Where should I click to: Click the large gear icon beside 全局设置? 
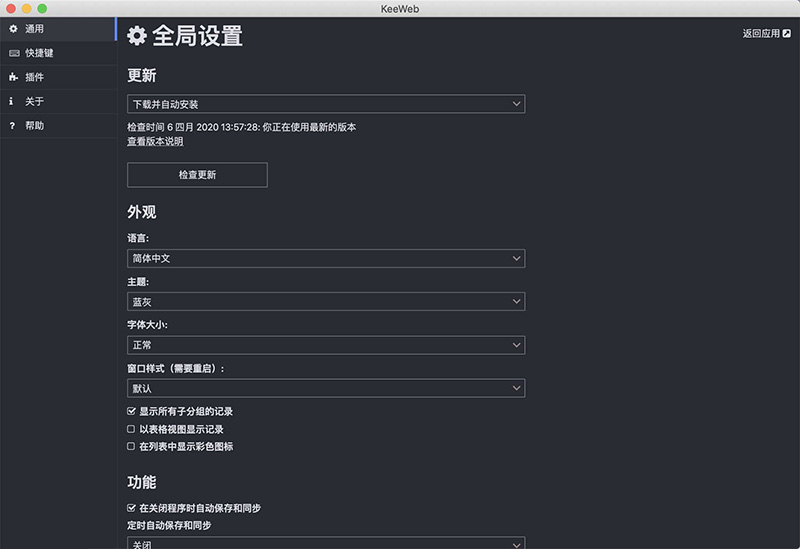(137, 36)
